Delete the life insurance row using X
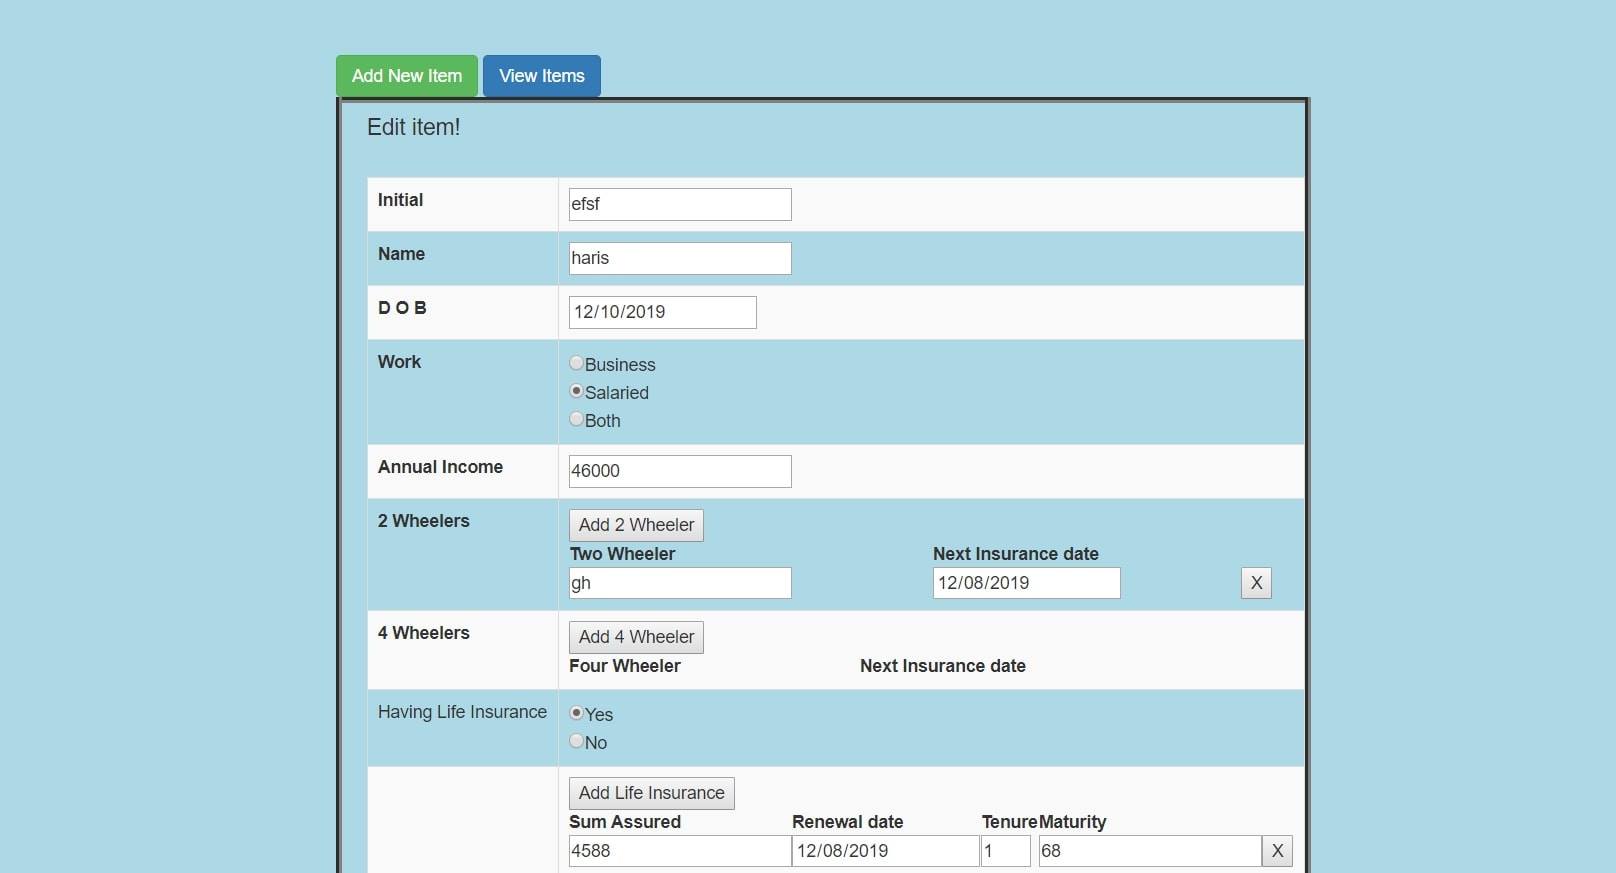 (1277, 851)
